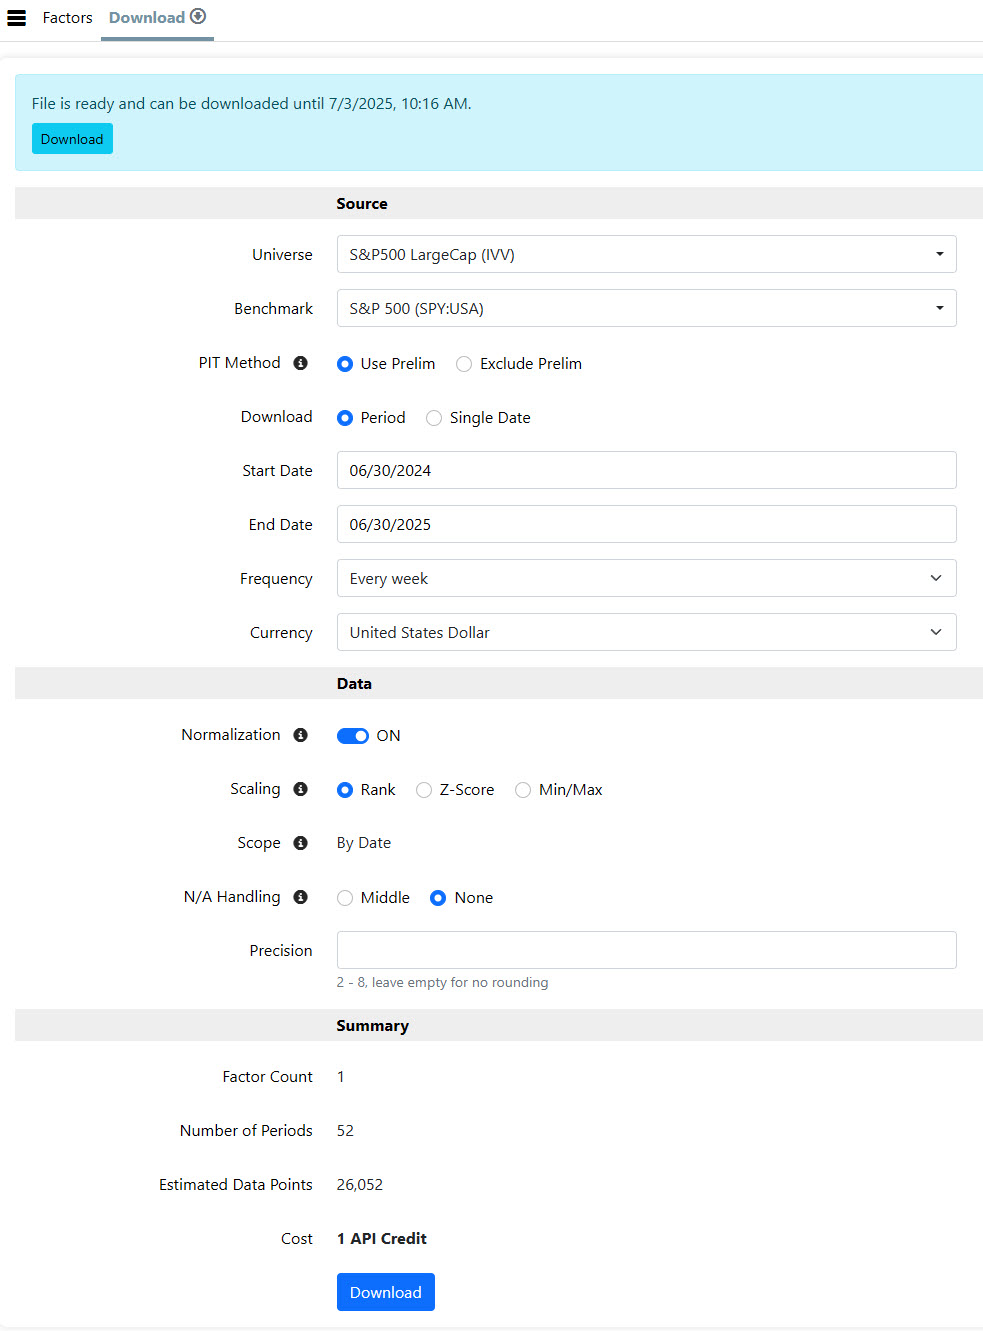
Task: Click the Factor Count value '1'
Action: (341, 1076)
